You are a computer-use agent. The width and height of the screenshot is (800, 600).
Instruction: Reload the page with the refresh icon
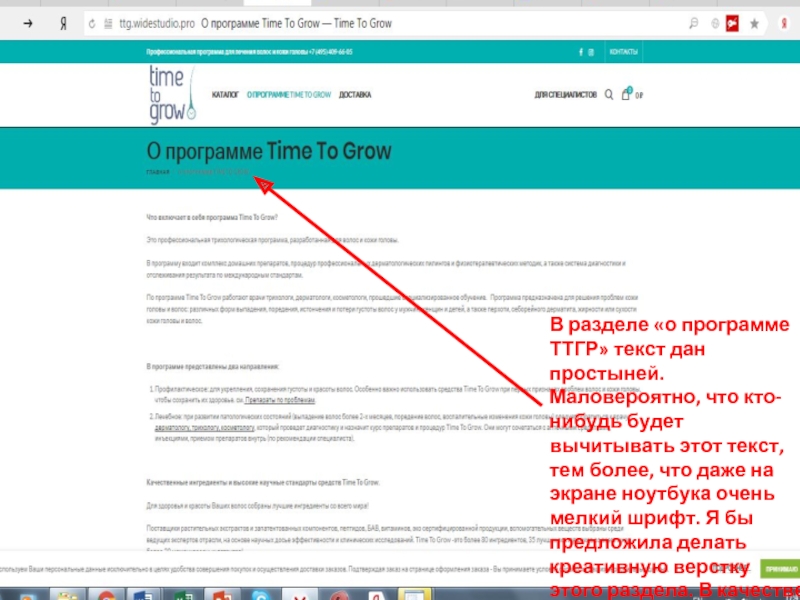pyautogui.click(x=92, y=23)
